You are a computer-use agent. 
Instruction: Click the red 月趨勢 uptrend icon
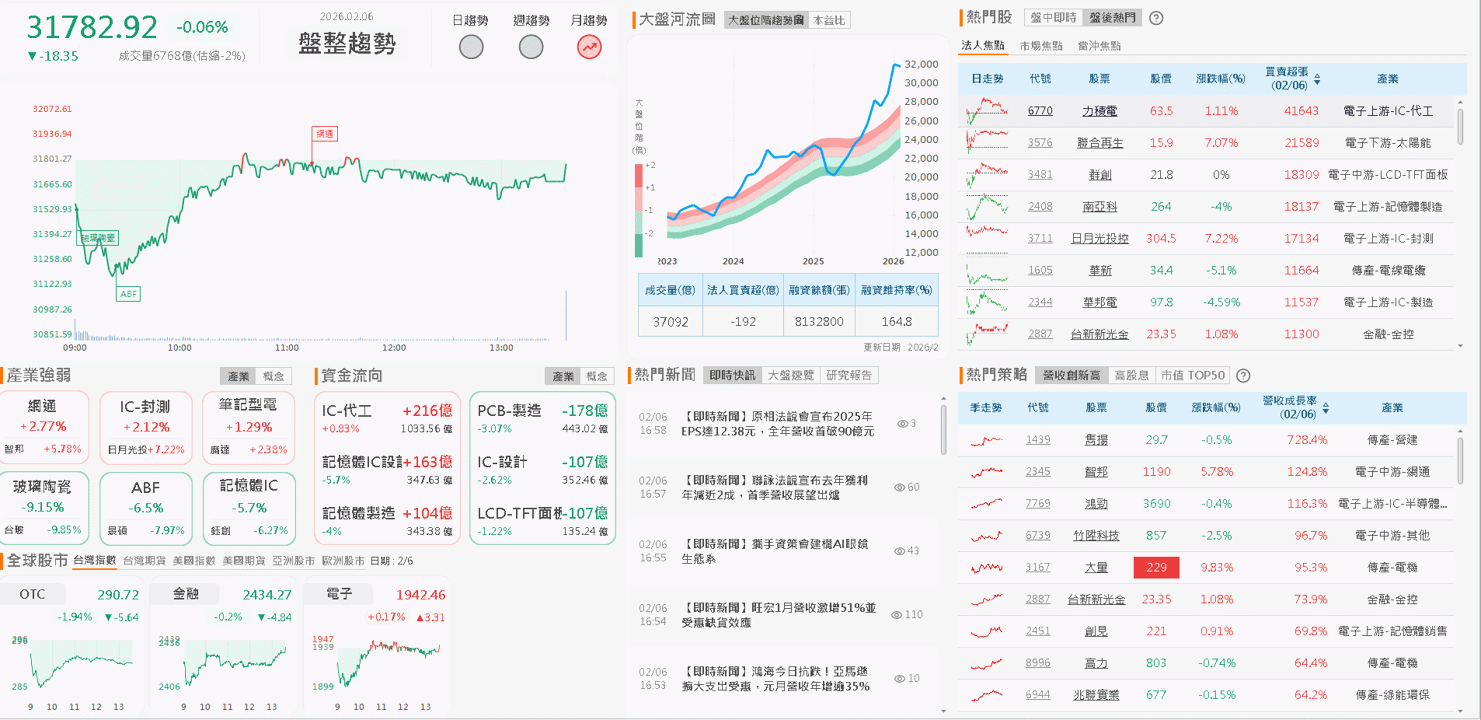coord(590,47)
